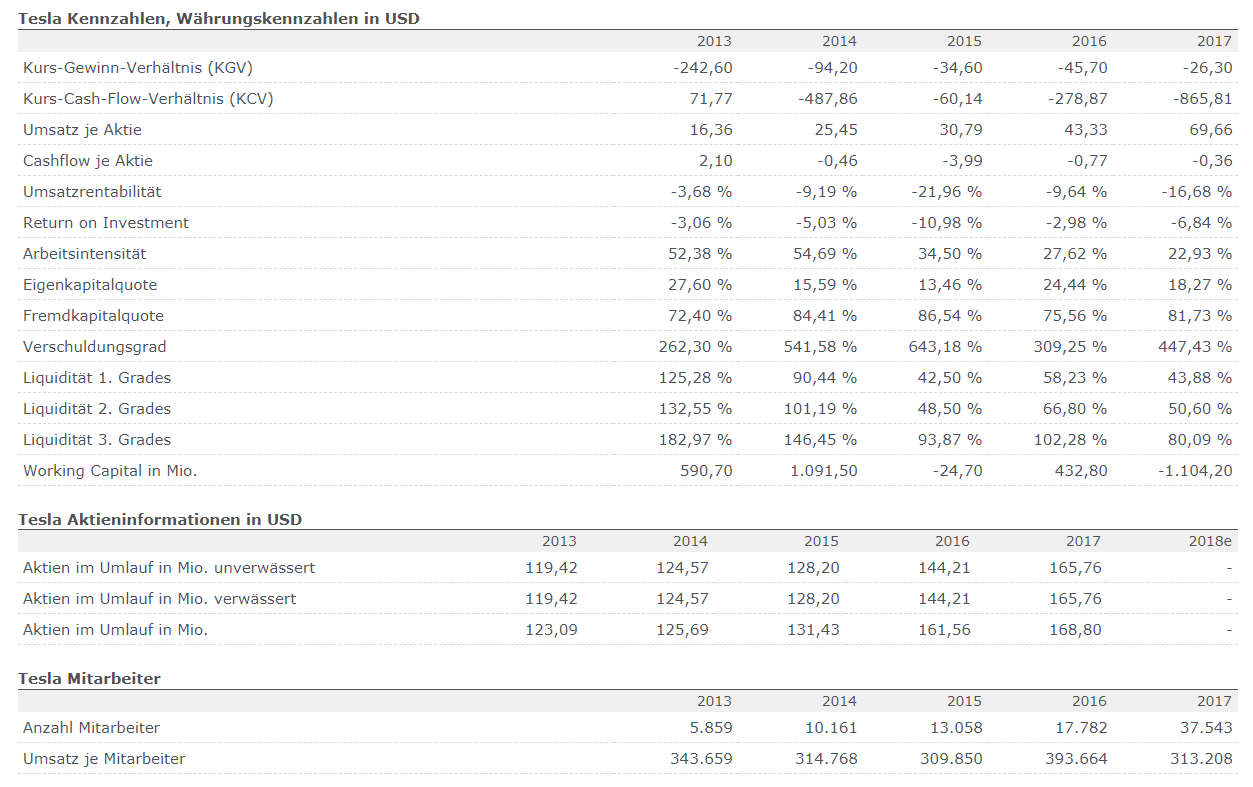Click the Eigenkapitalquote row label
The width and height of the screenshot is (1253, 787).
(90, 285)
